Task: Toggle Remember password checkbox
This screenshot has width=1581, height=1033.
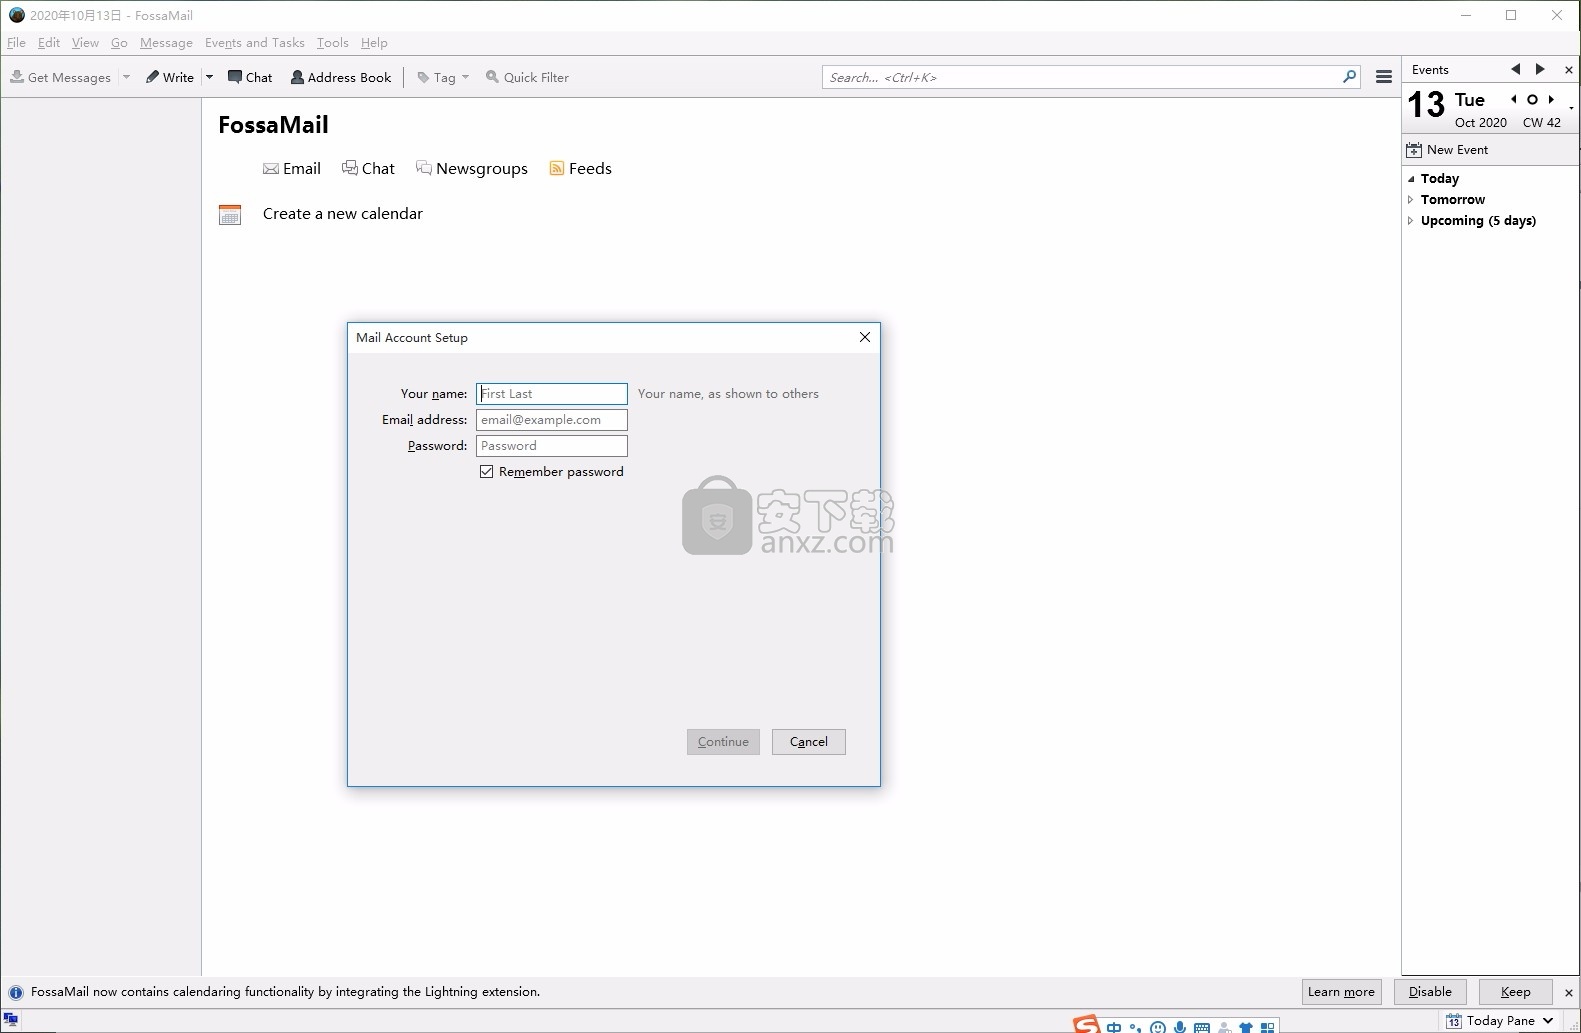Action: pos(487,472)
